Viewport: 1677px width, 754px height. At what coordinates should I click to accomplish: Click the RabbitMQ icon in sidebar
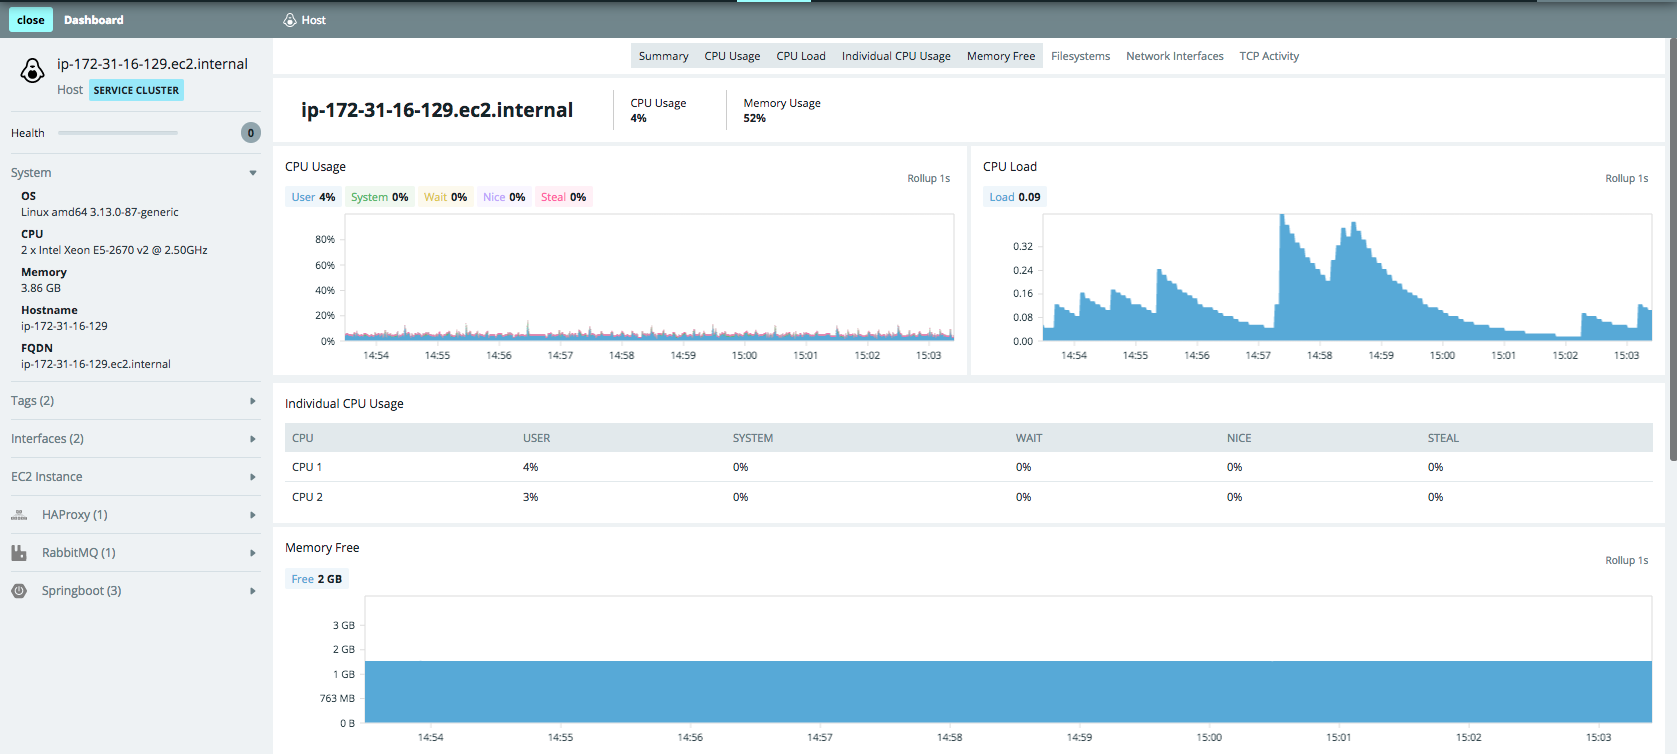tap(19, 553)
